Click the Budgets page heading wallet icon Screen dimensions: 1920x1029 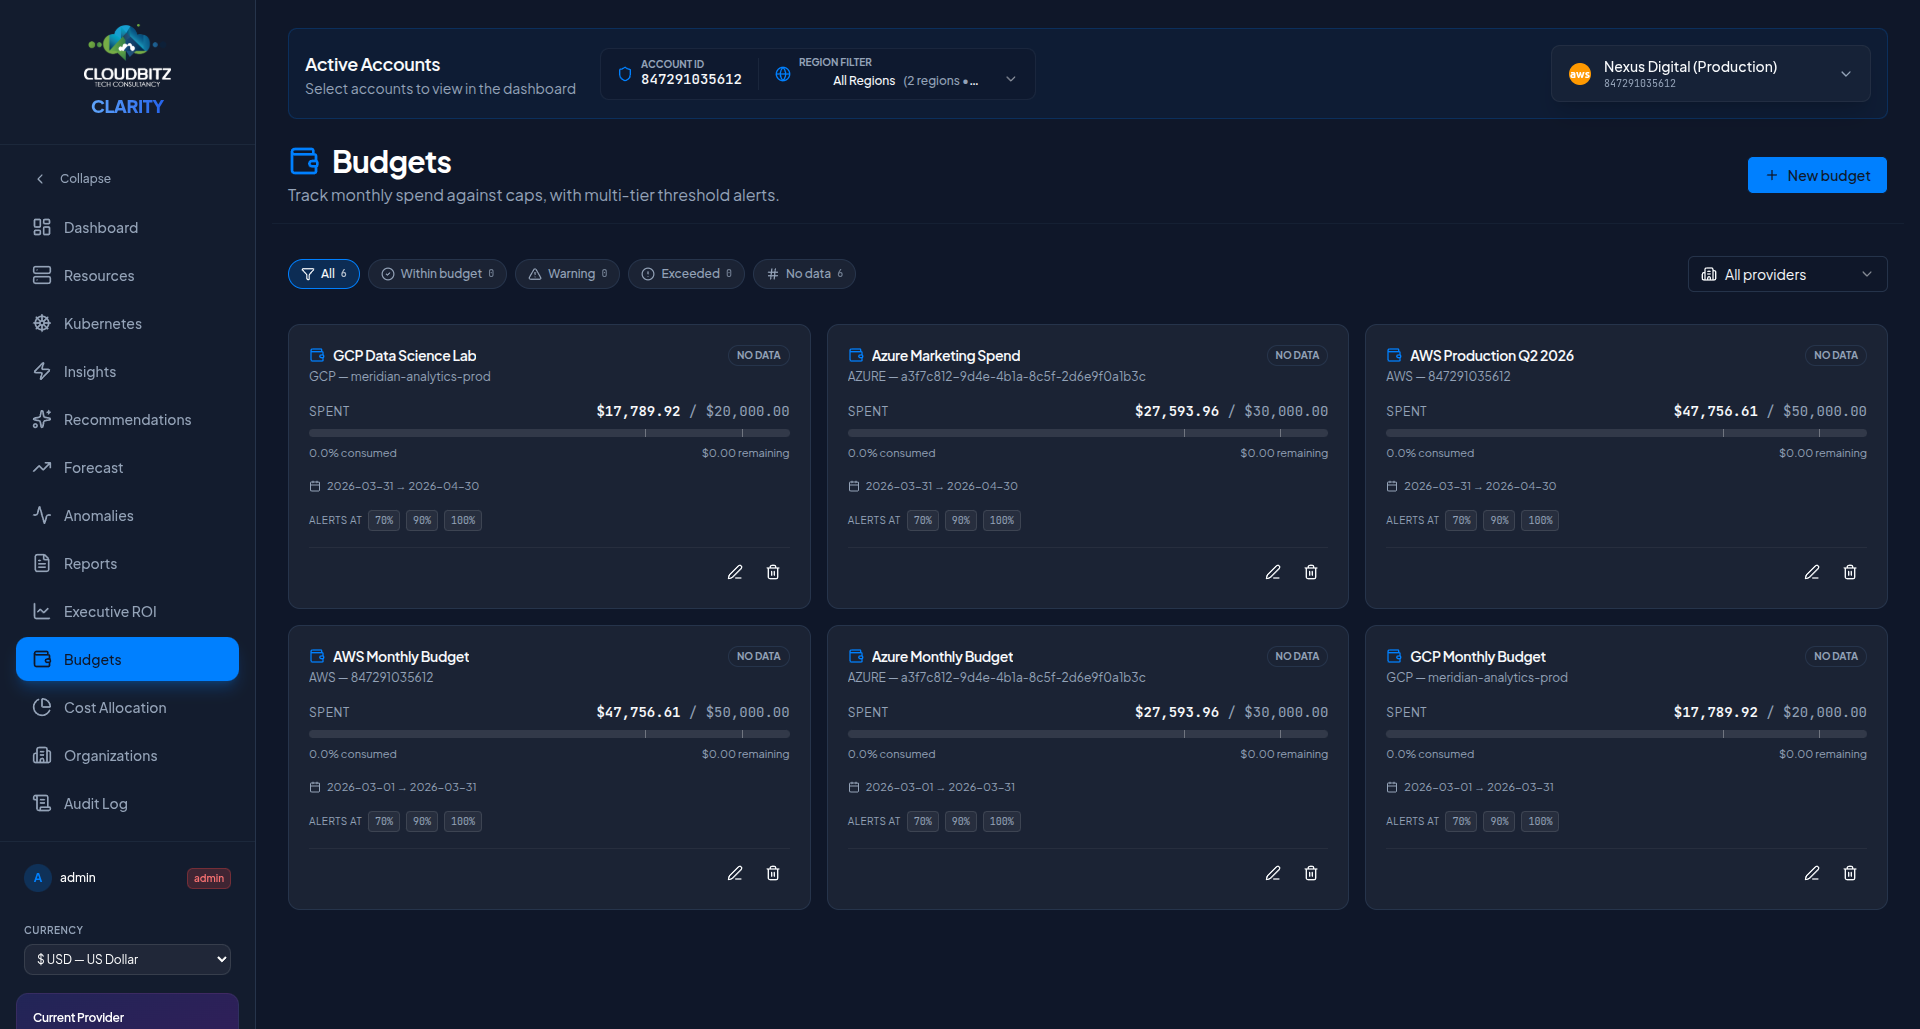pyautogui.click(x=304, y=161)
